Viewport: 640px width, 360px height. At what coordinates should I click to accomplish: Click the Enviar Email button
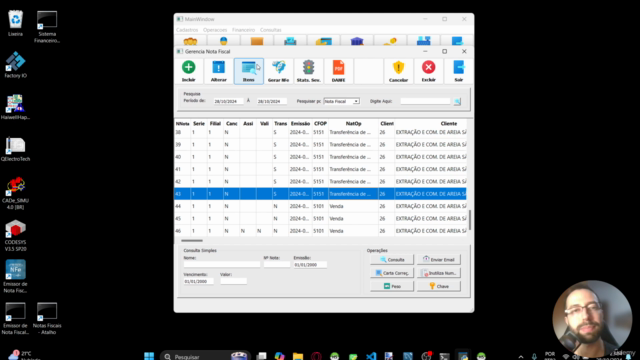click(x=439, y=260)
